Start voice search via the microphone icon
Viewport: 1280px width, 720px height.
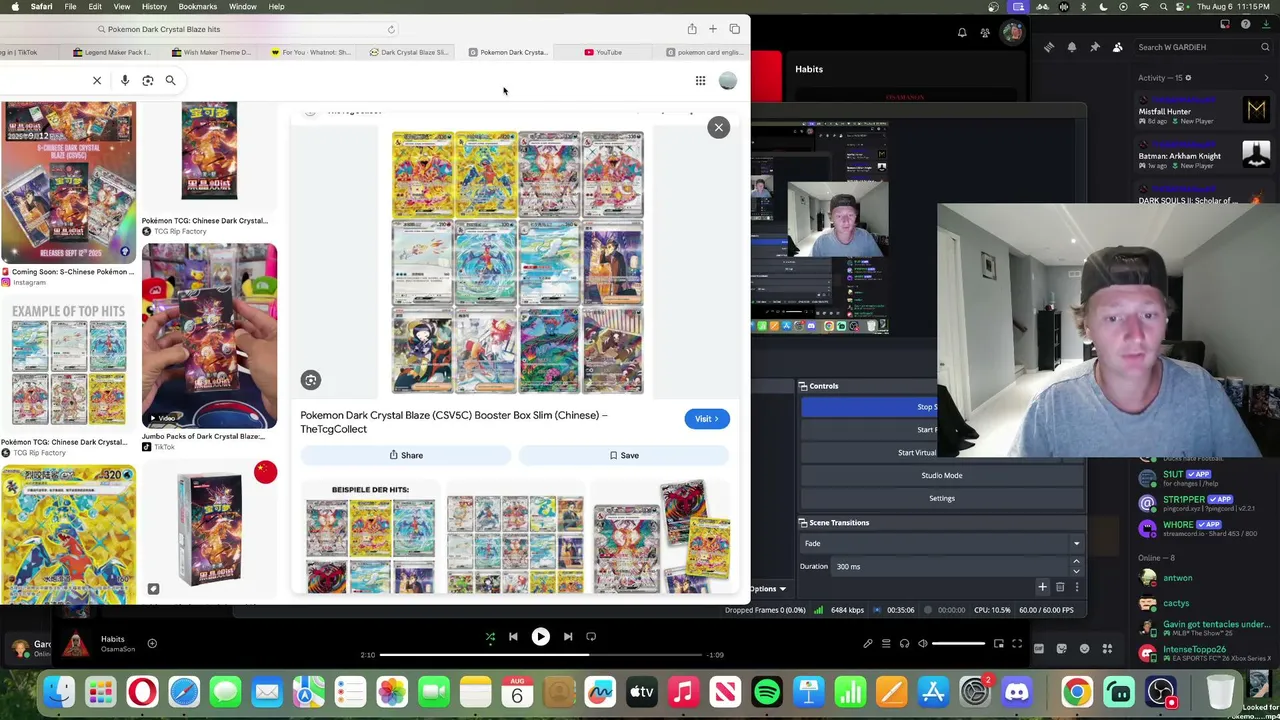125,80
